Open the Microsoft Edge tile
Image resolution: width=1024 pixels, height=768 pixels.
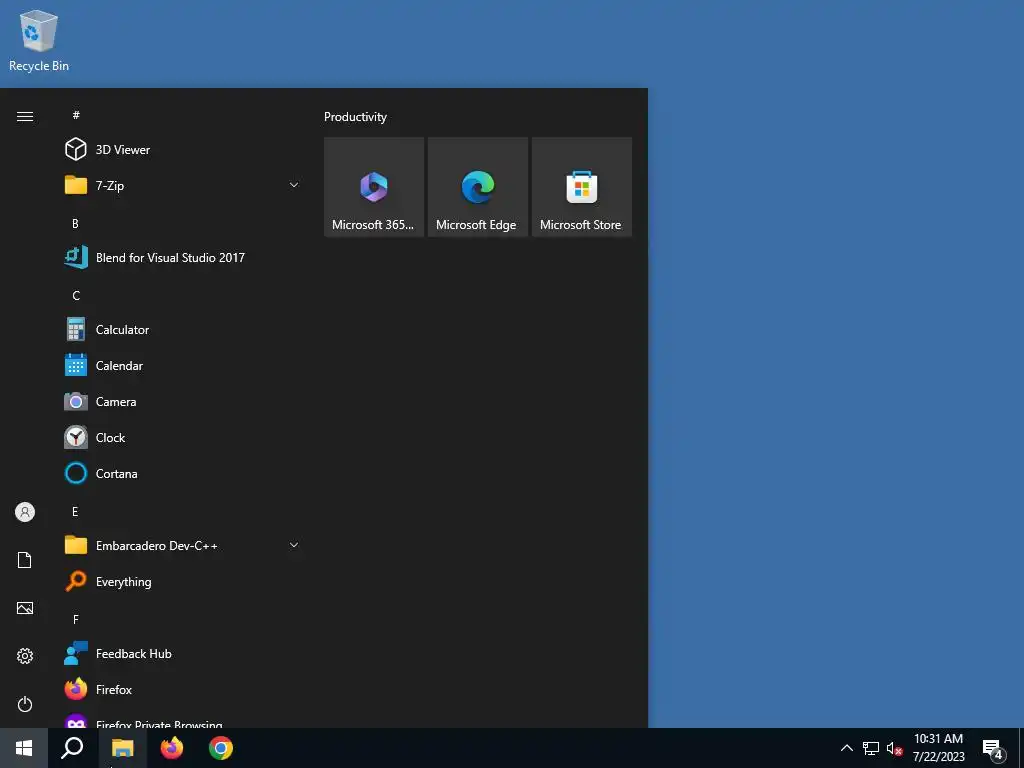point(477,187)
